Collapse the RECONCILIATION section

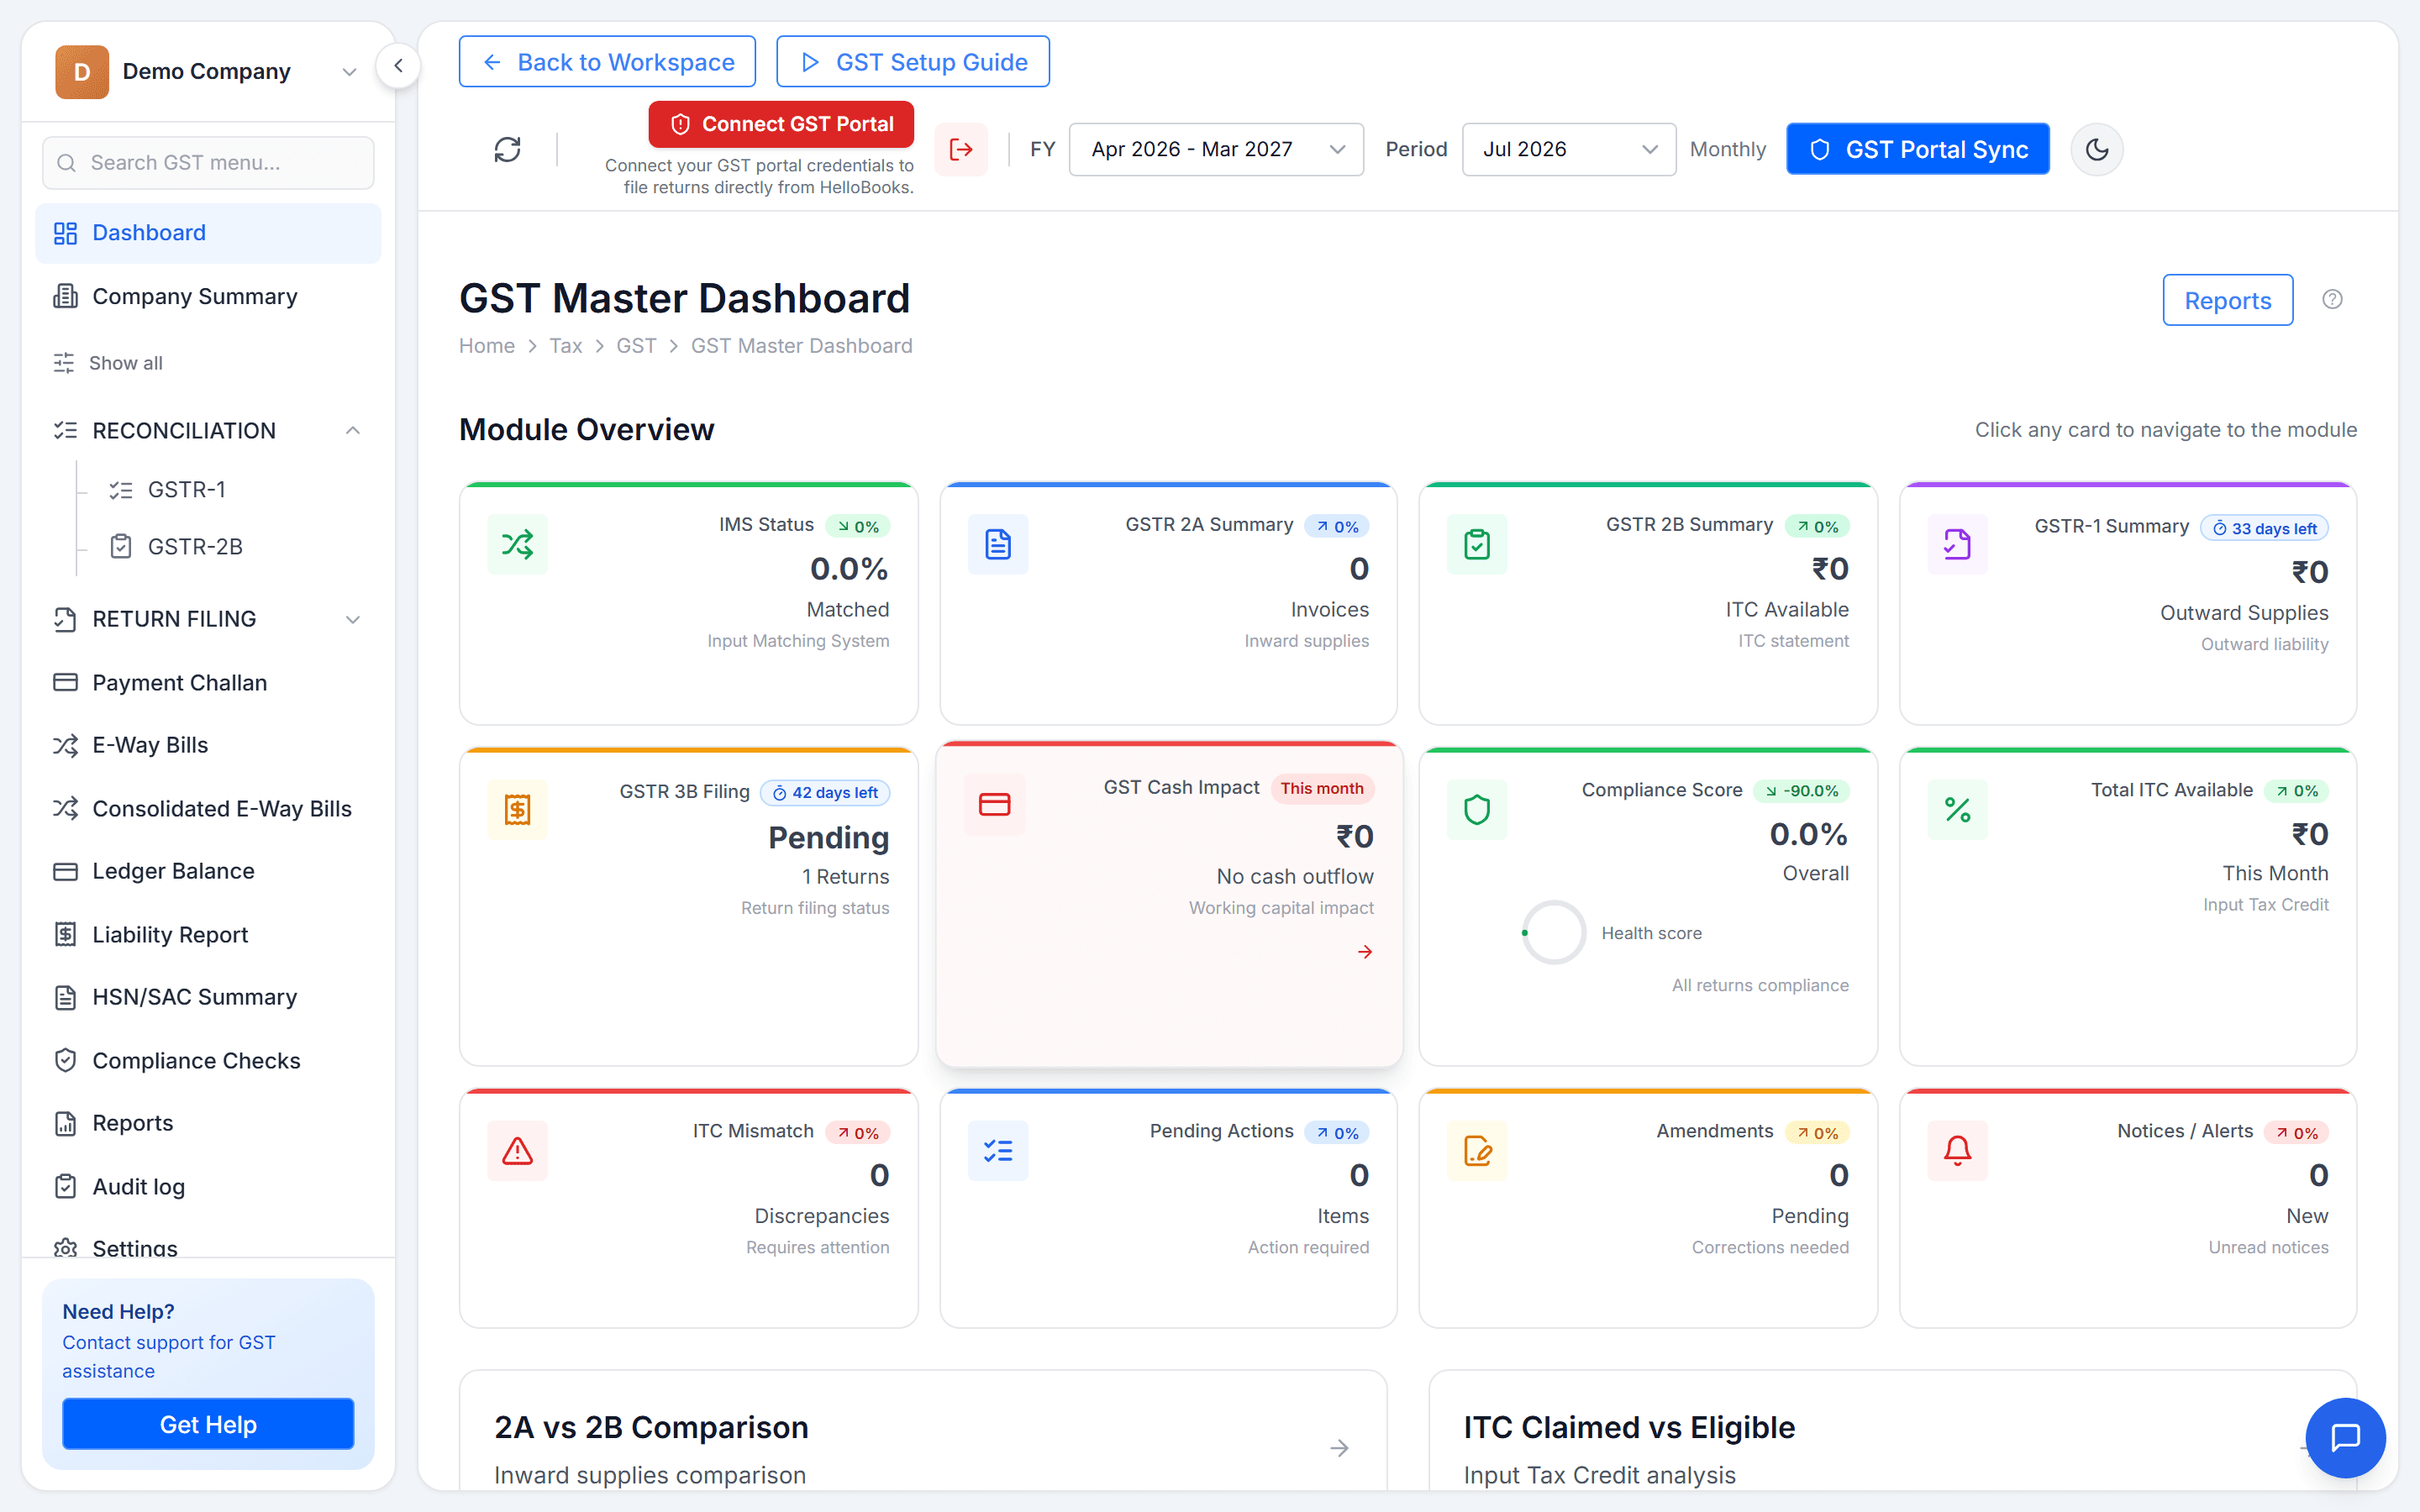208,430
